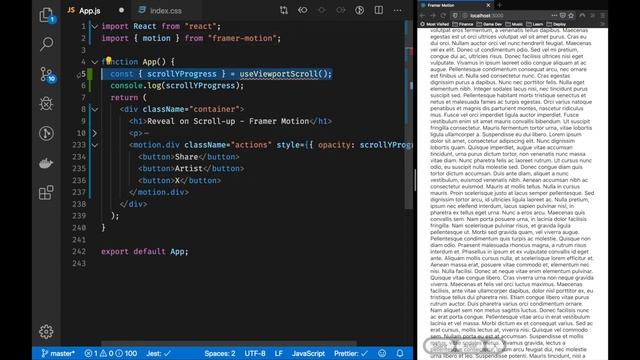Go forward in the browser window
Screen dimensions: 640x360
[433, 16]
